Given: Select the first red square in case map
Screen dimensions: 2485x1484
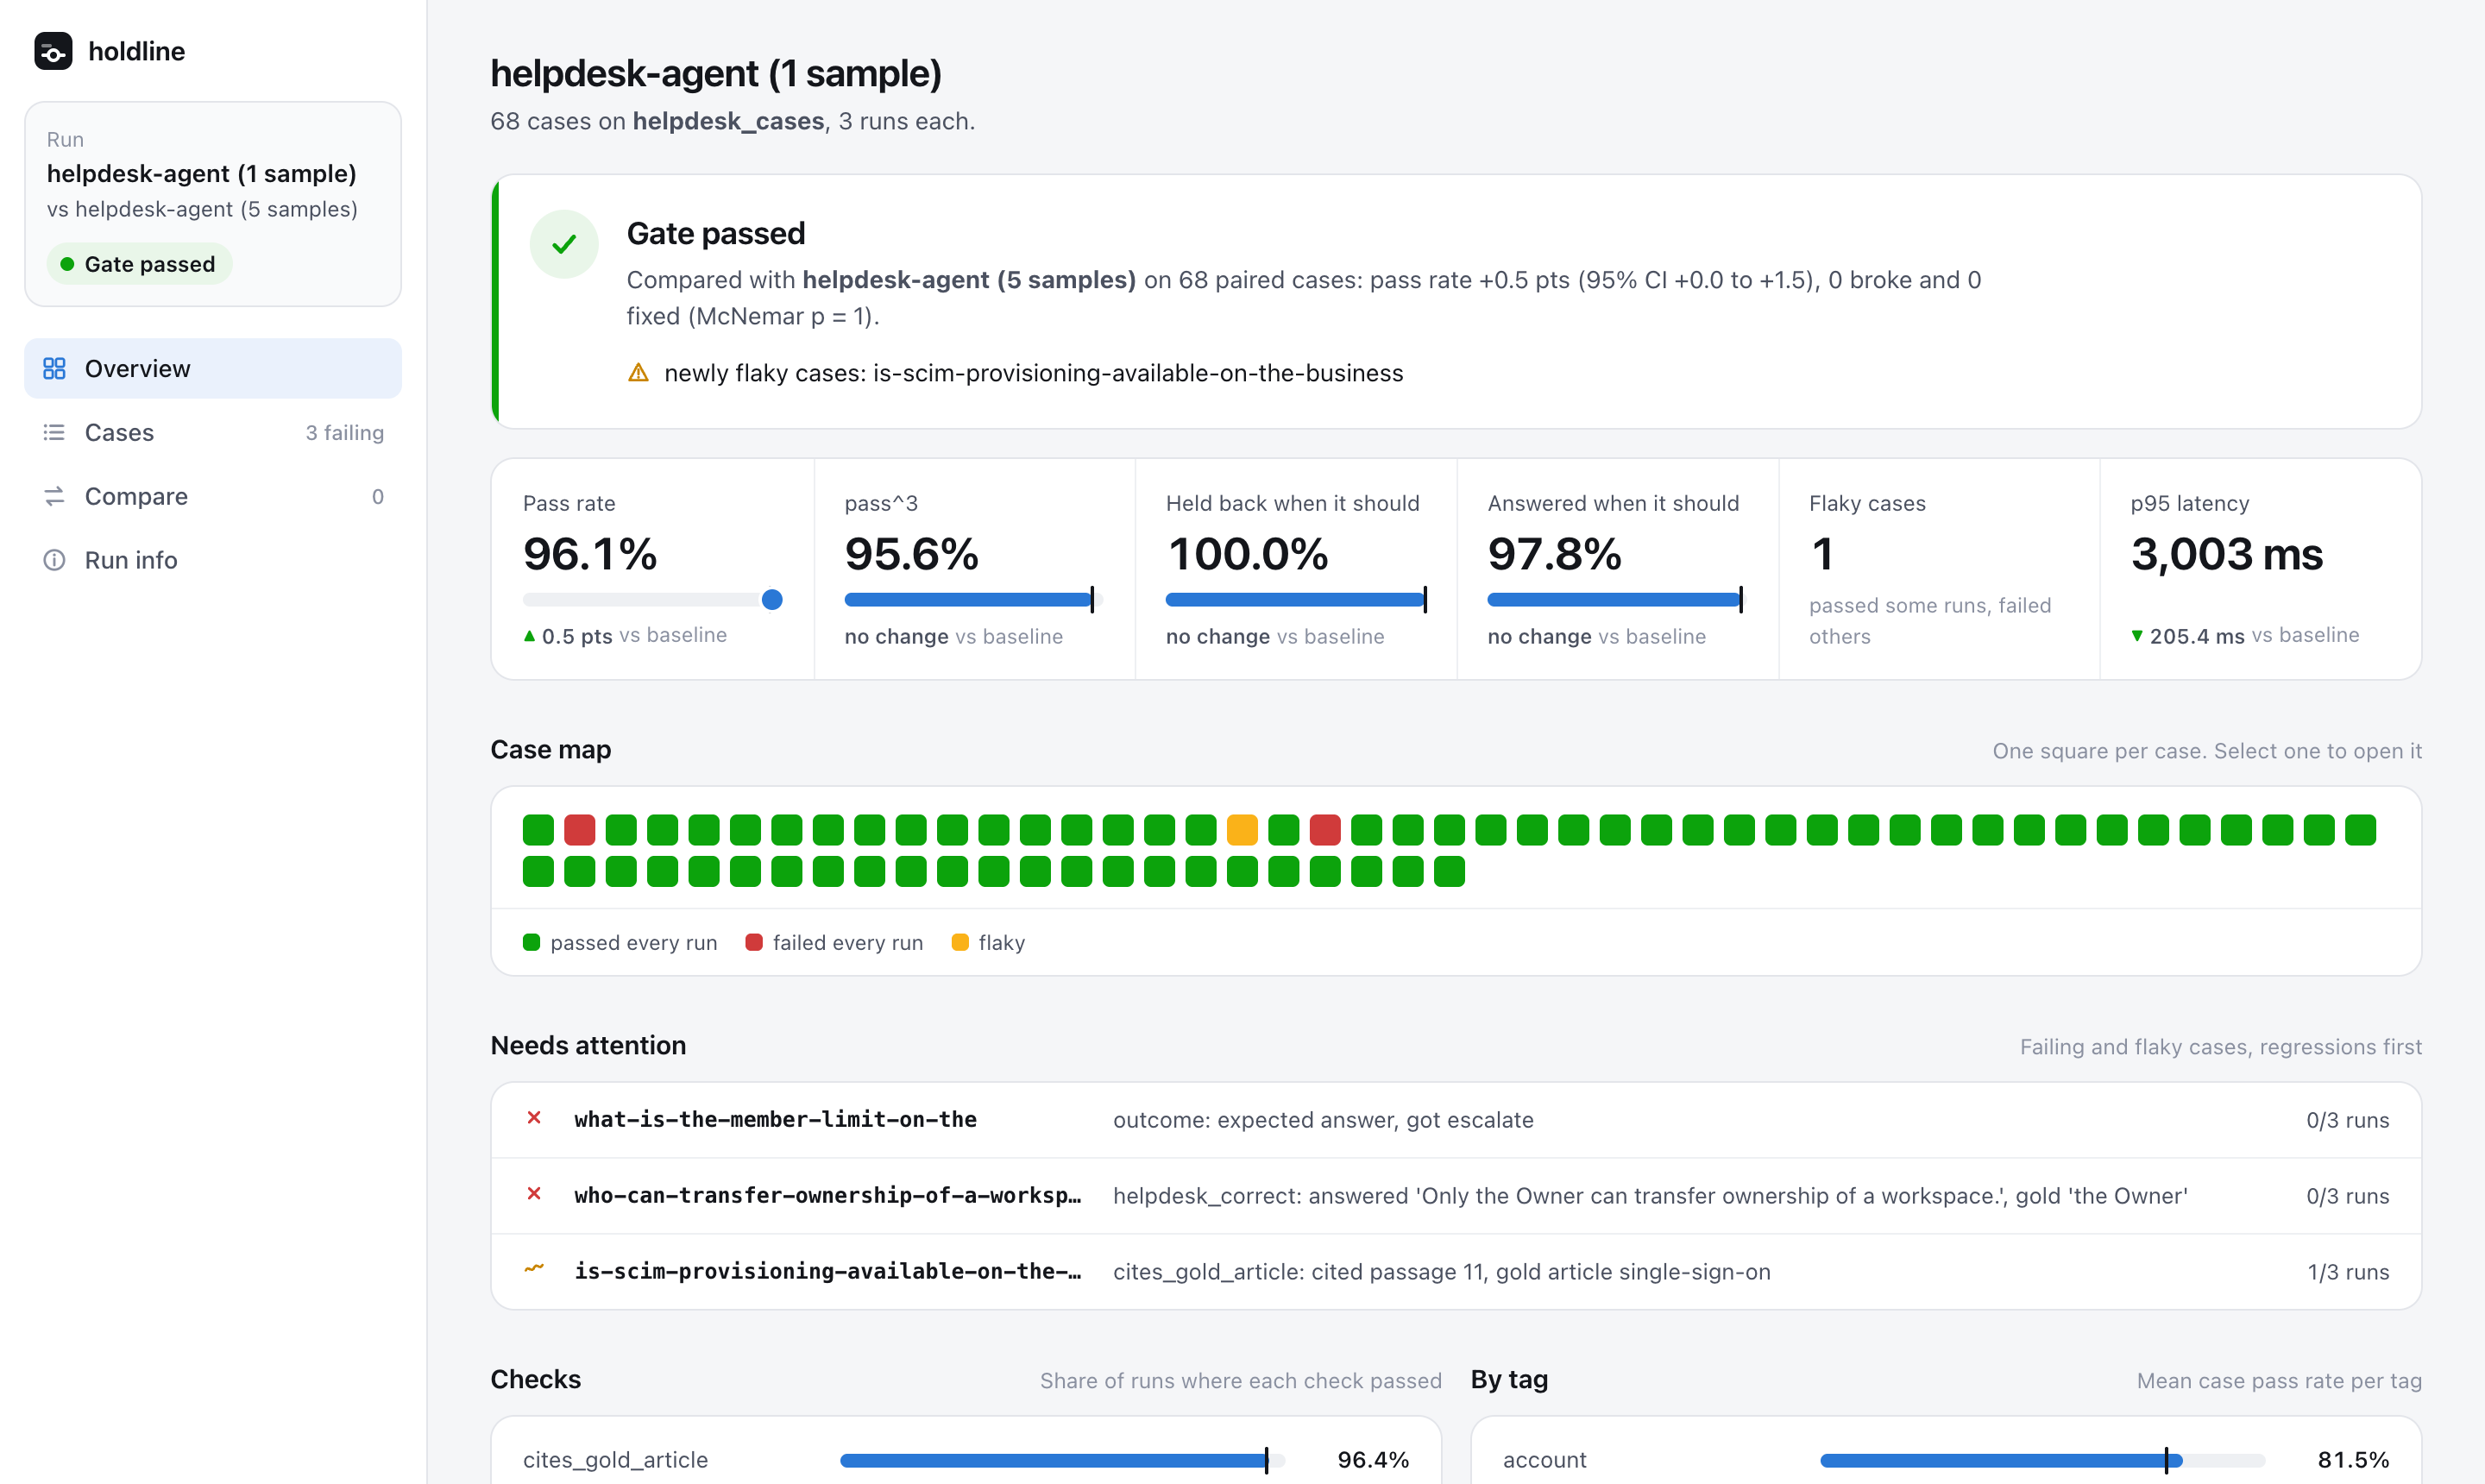Looking at the screenshot, I should [580, 830].
